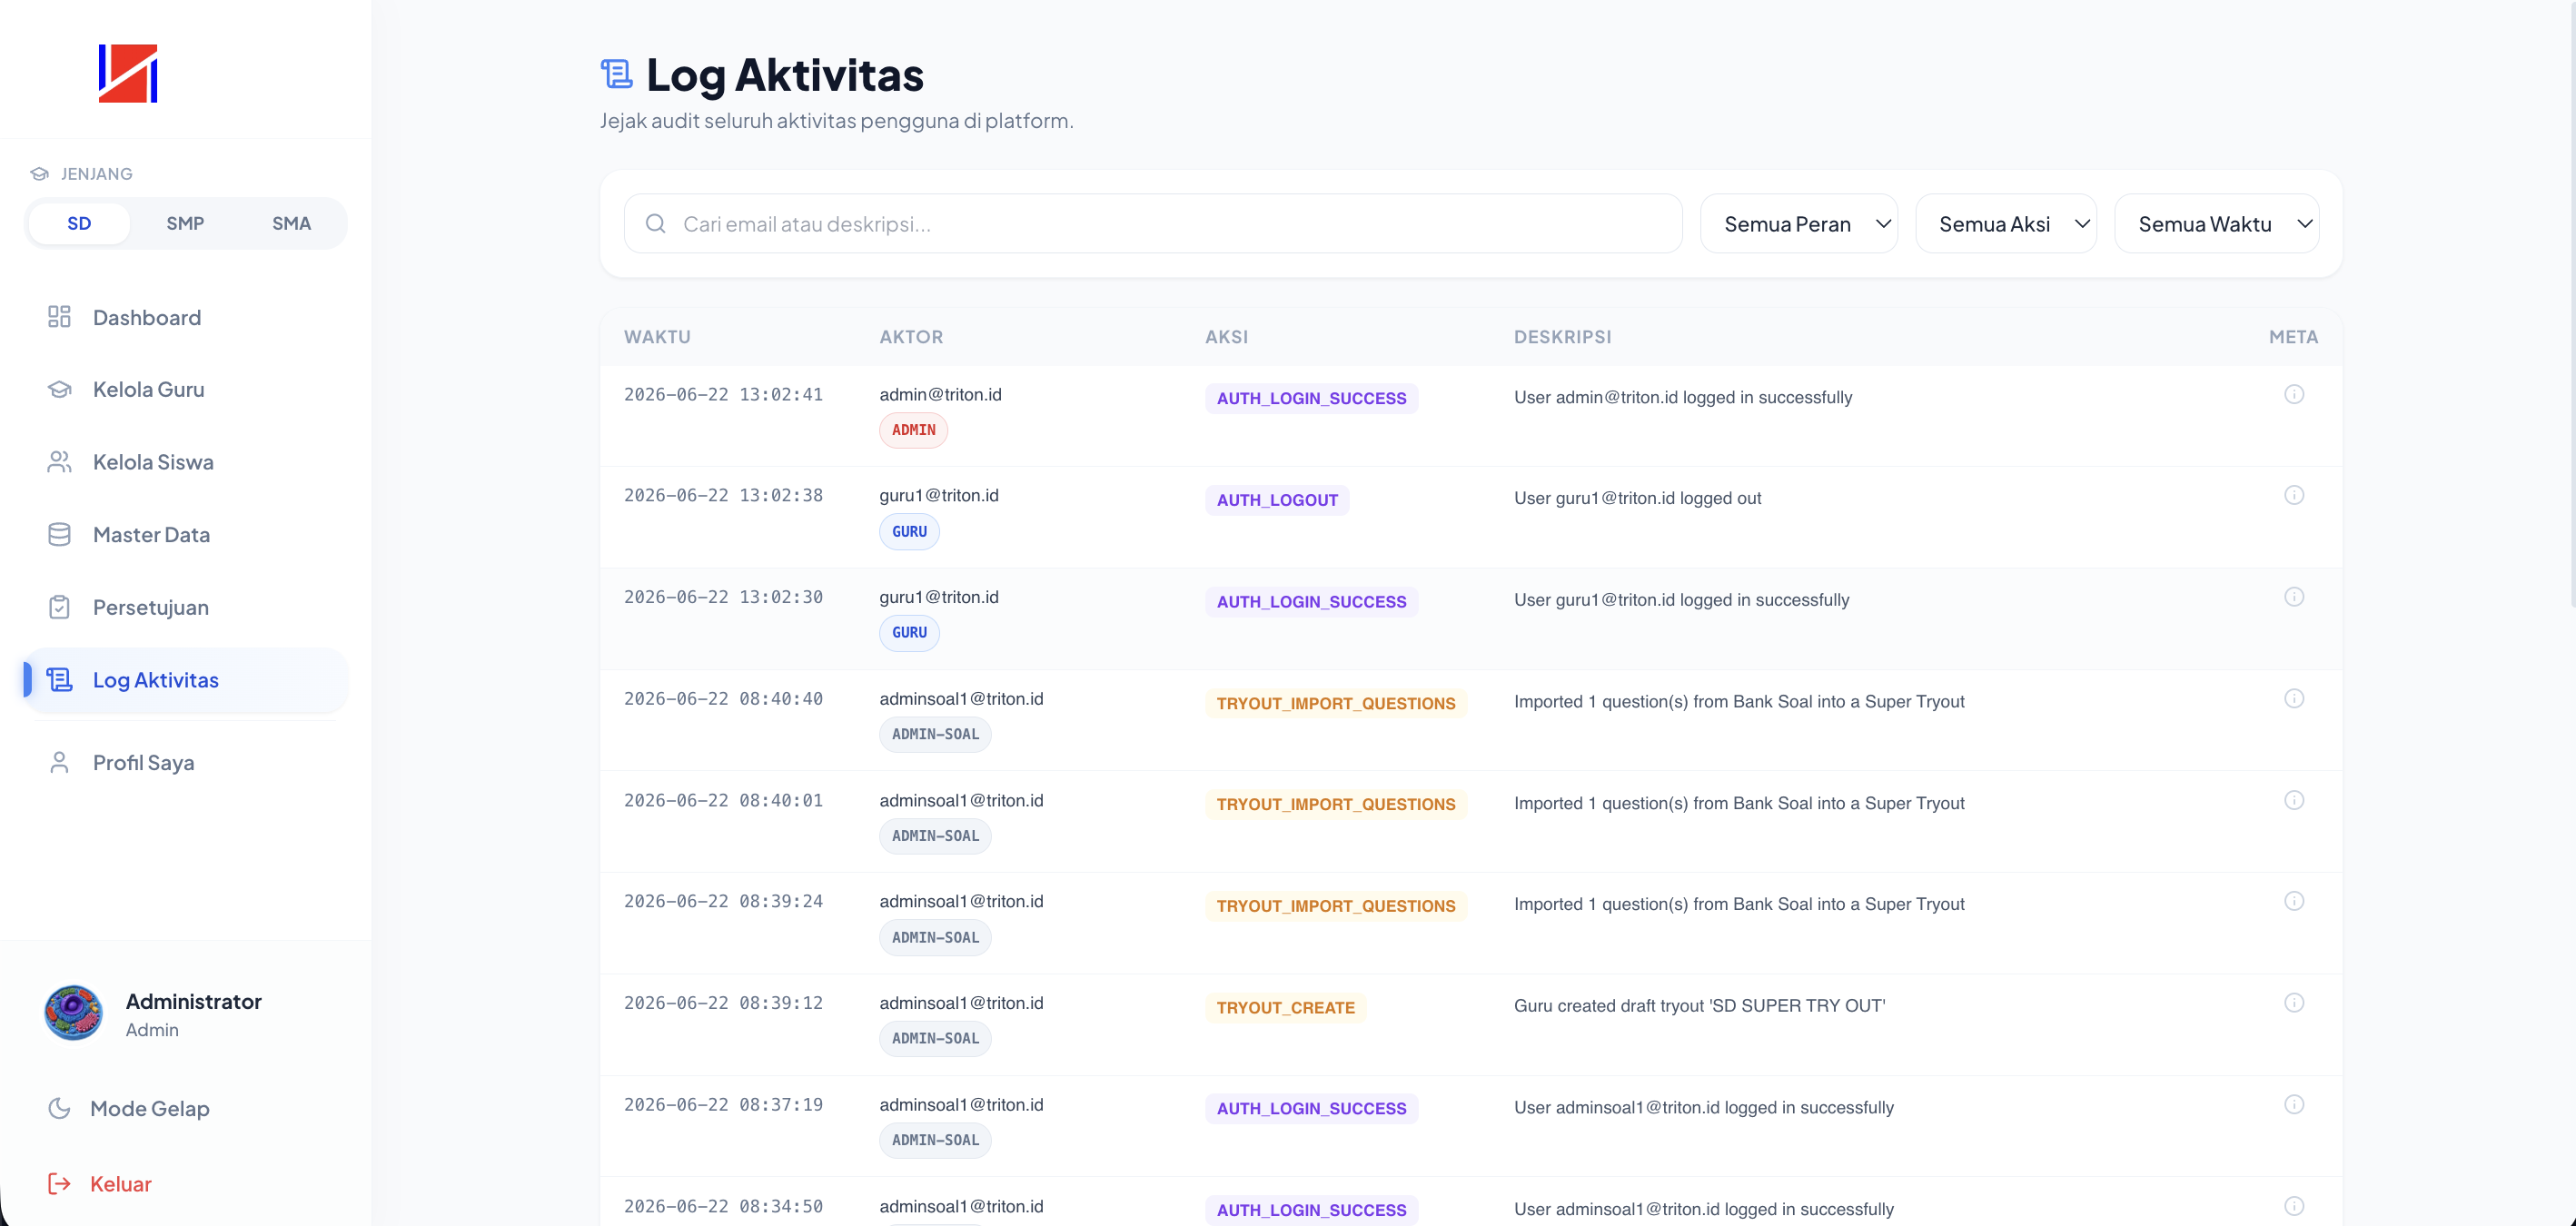Click the Keluar logout arrow icon
Screen dimensions: 2576x1226
[59, 1184]
